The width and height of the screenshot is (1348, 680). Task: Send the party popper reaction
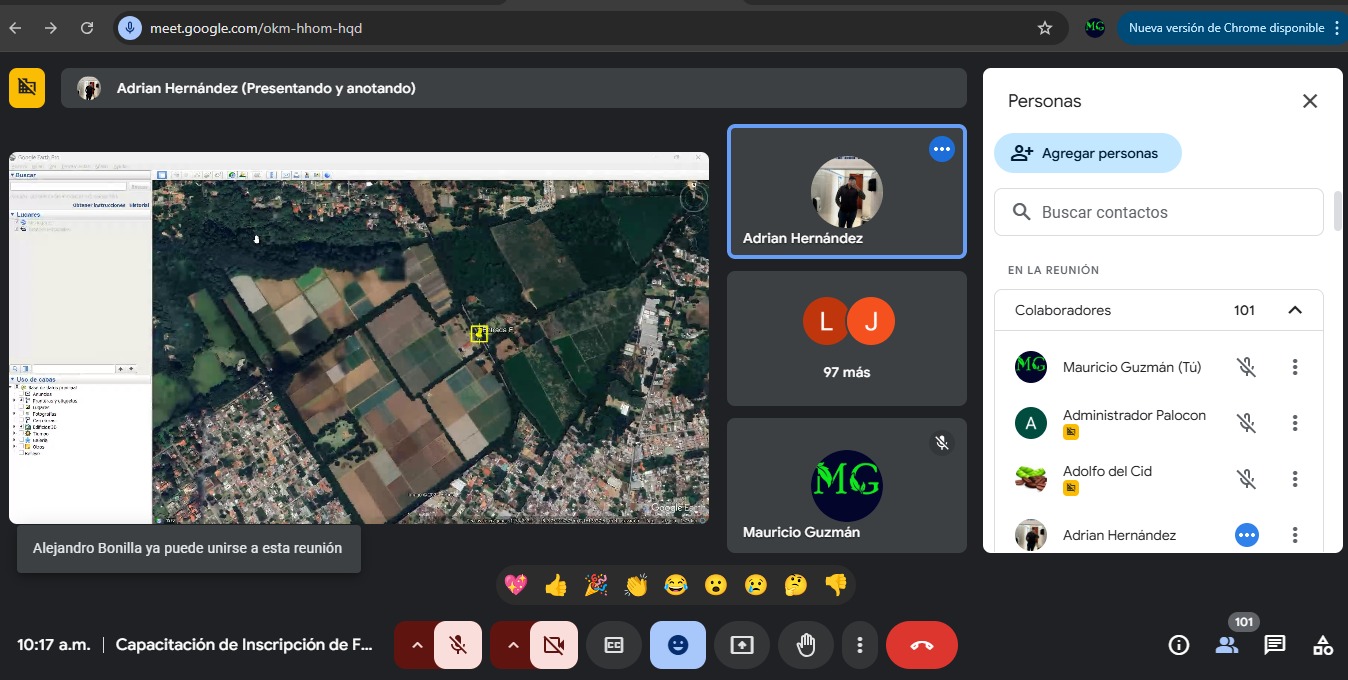click(x=596, y=585)
